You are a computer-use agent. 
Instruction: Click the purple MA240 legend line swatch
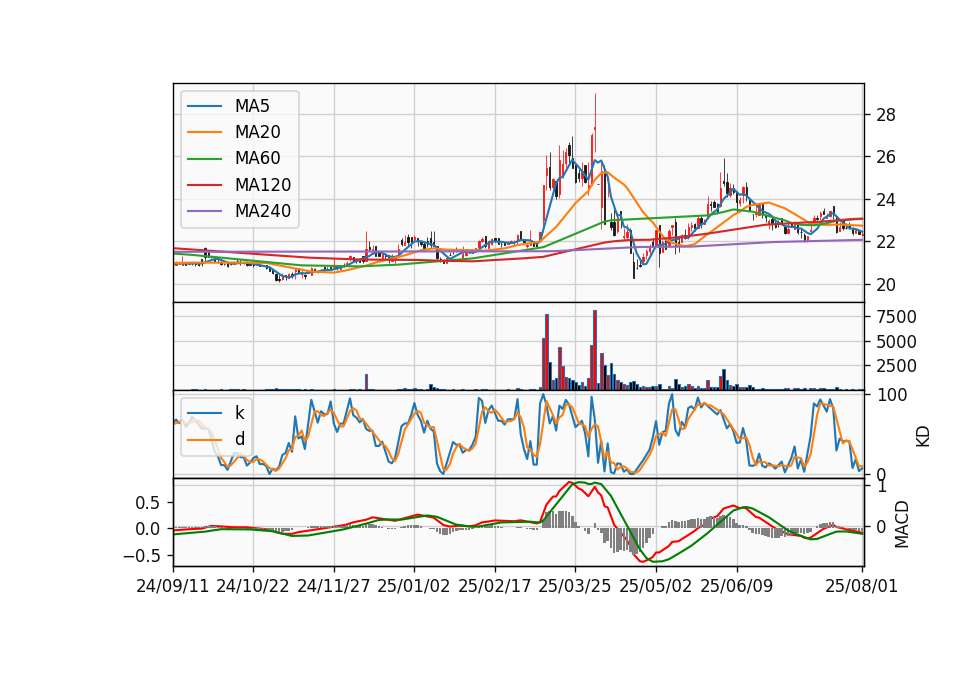click(x=204, y=211)
